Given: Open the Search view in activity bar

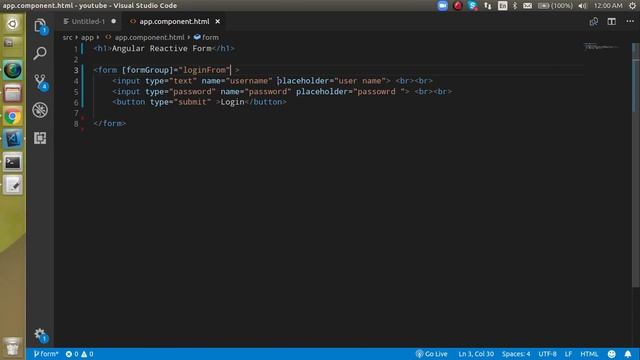Looking at the screenshot, I should pos(40,53).
